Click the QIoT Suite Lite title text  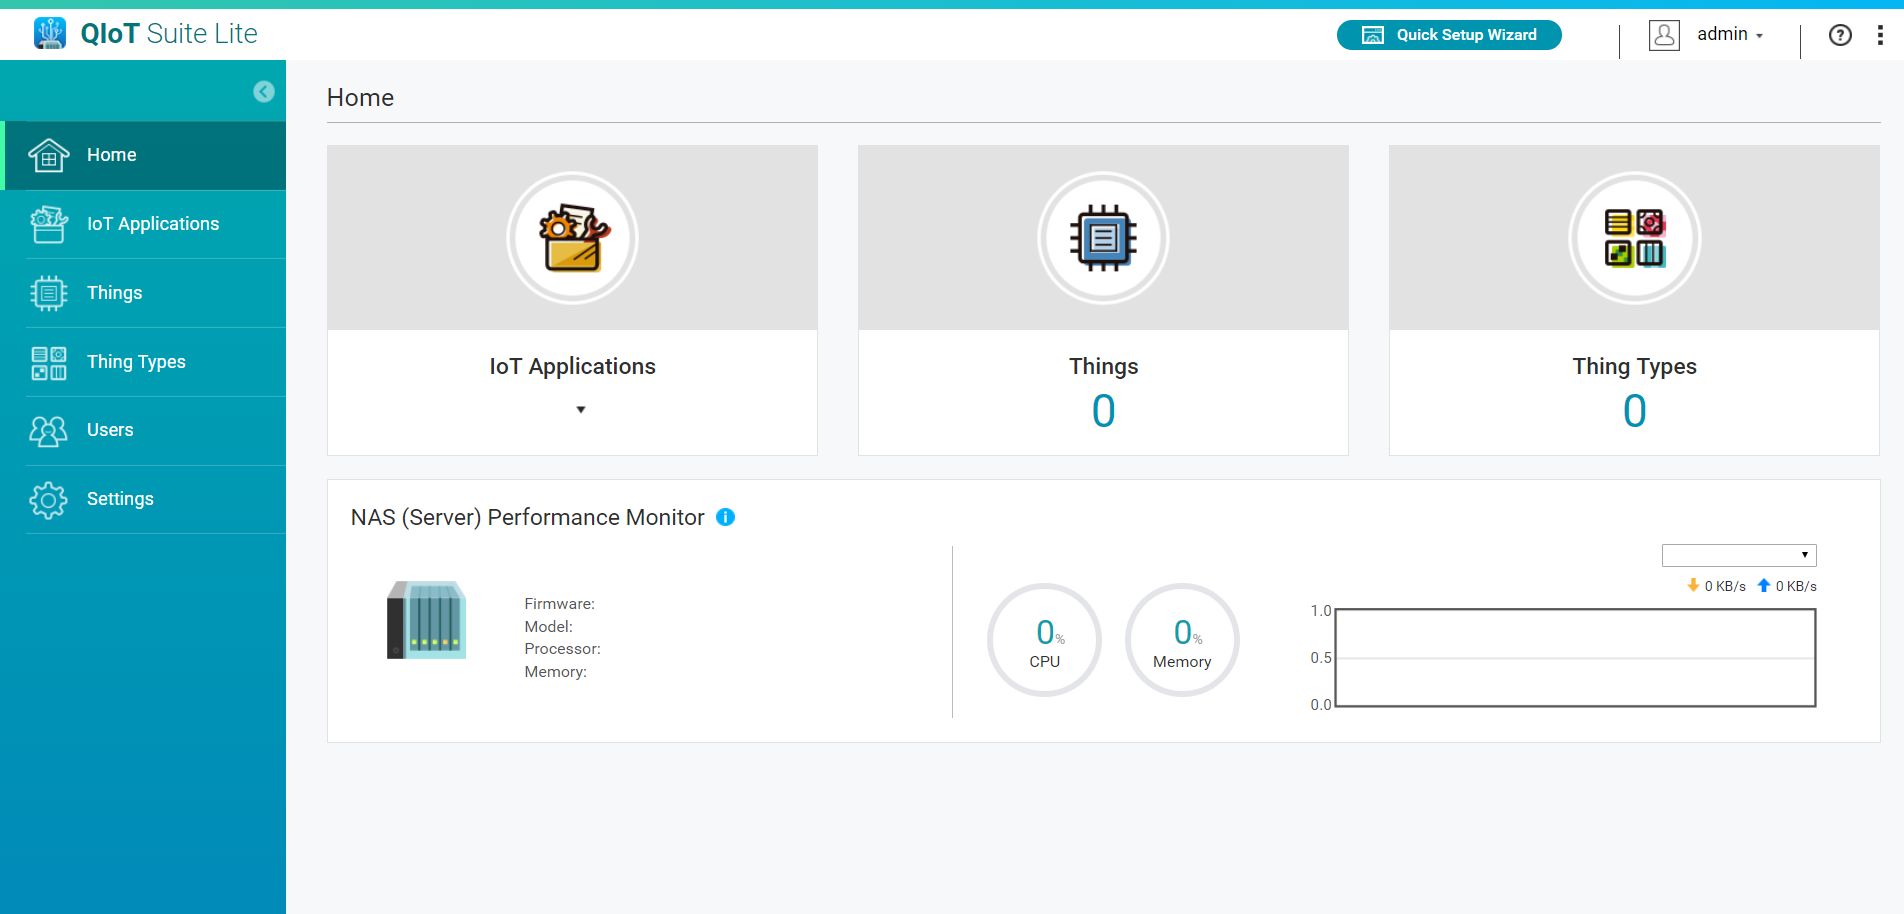click(x=169, y=34)
